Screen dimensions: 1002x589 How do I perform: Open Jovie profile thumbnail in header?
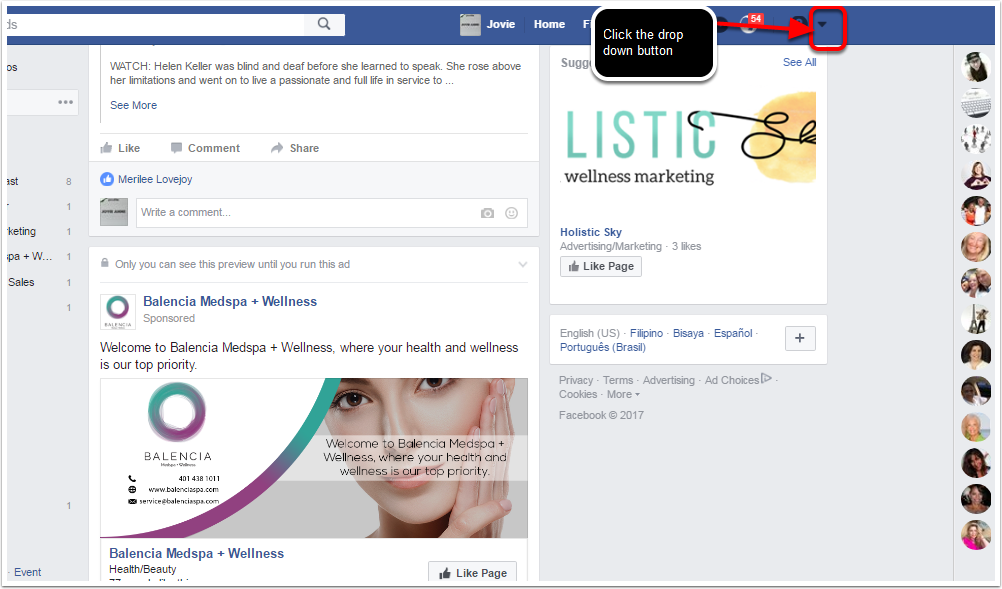470,24
